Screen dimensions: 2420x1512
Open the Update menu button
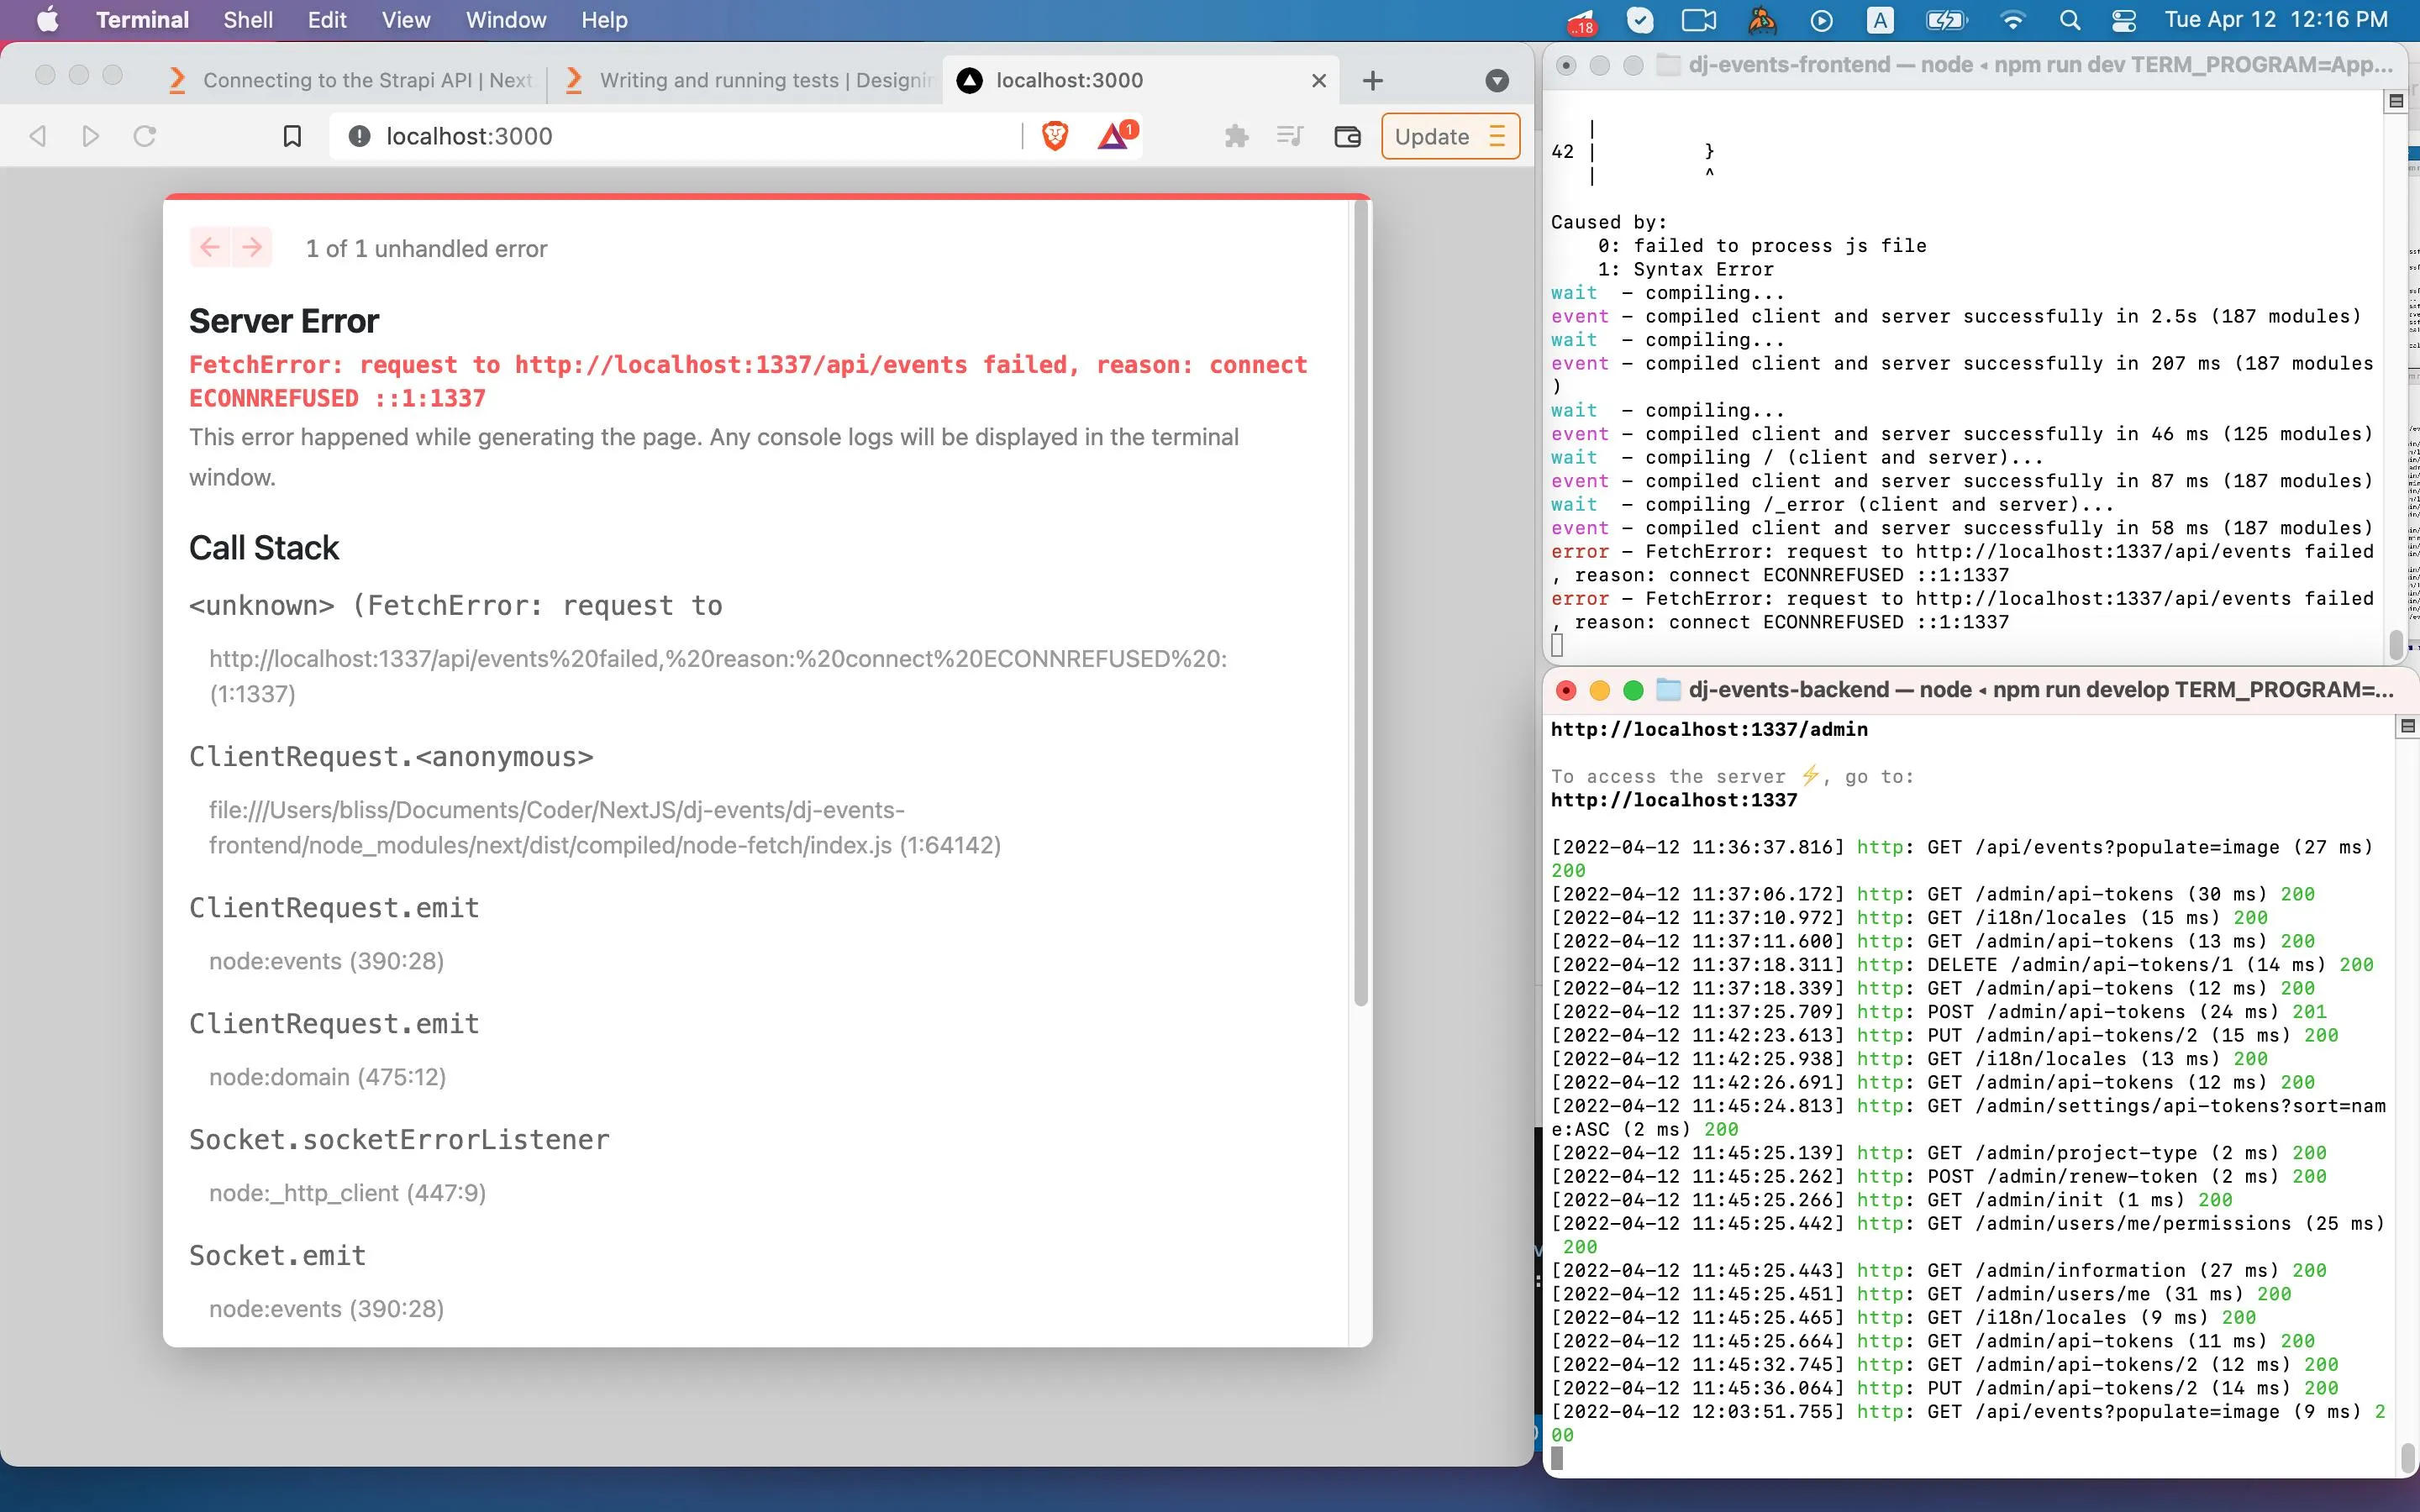click(x=1449, y=136)
